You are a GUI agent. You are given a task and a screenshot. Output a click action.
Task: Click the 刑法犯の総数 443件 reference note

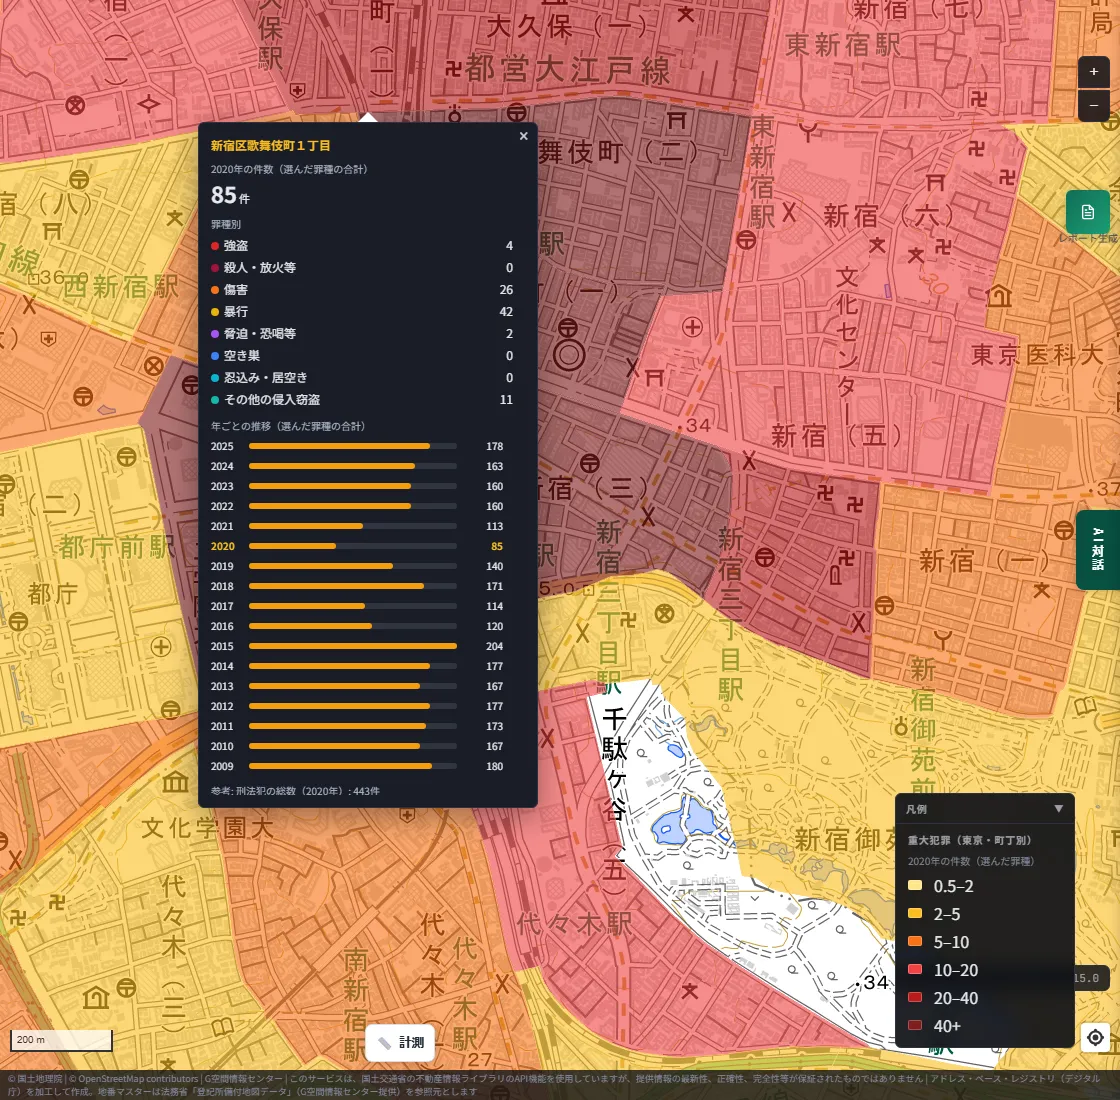click(x=295, y=791)
